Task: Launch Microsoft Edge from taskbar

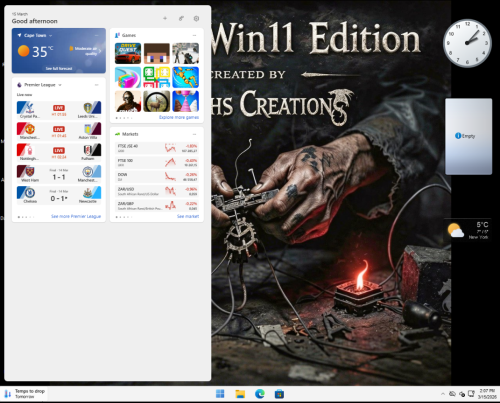Action: pyautogui.click(x=260, y=394)
